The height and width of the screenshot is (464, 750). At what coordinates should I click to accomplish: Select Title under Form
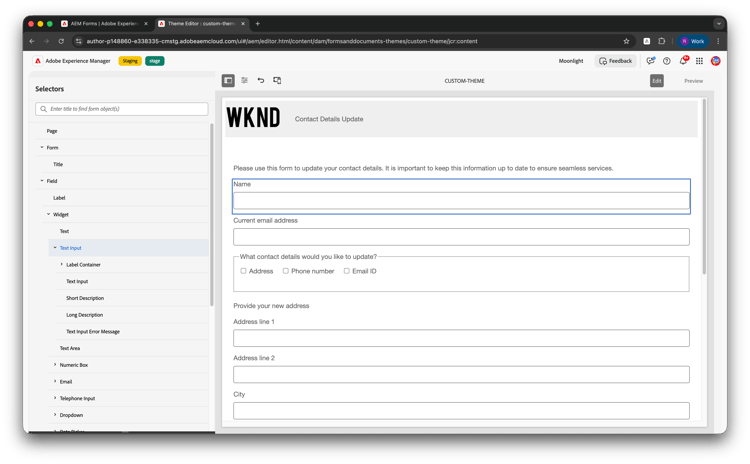pos(58,164)
